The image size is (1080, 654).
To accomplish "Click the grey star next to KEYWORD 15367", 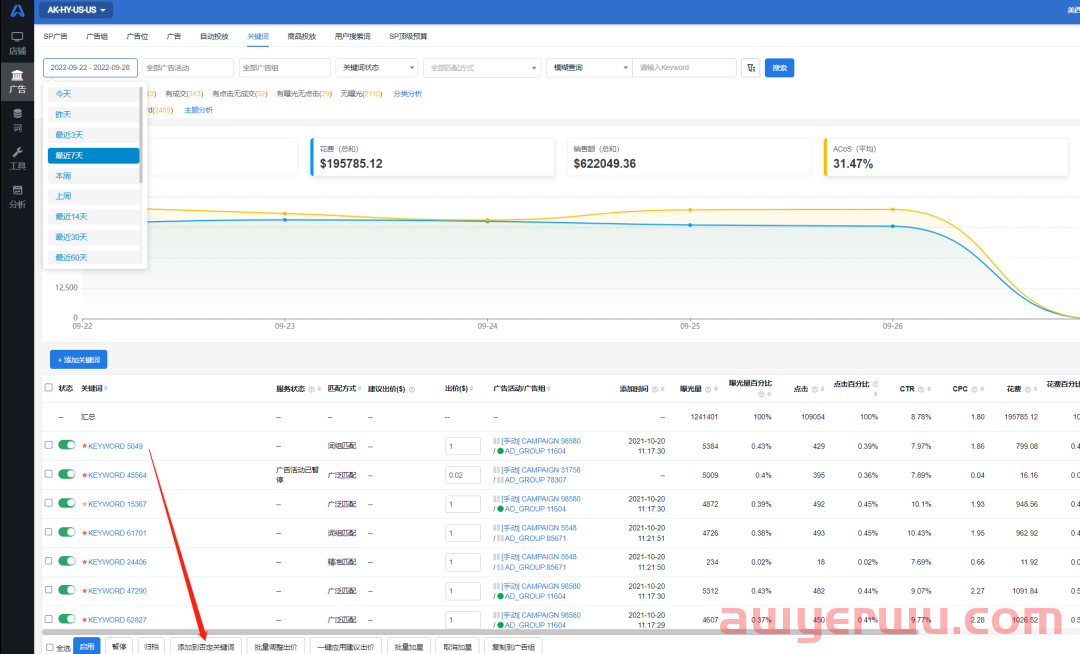I will point(85,504).
